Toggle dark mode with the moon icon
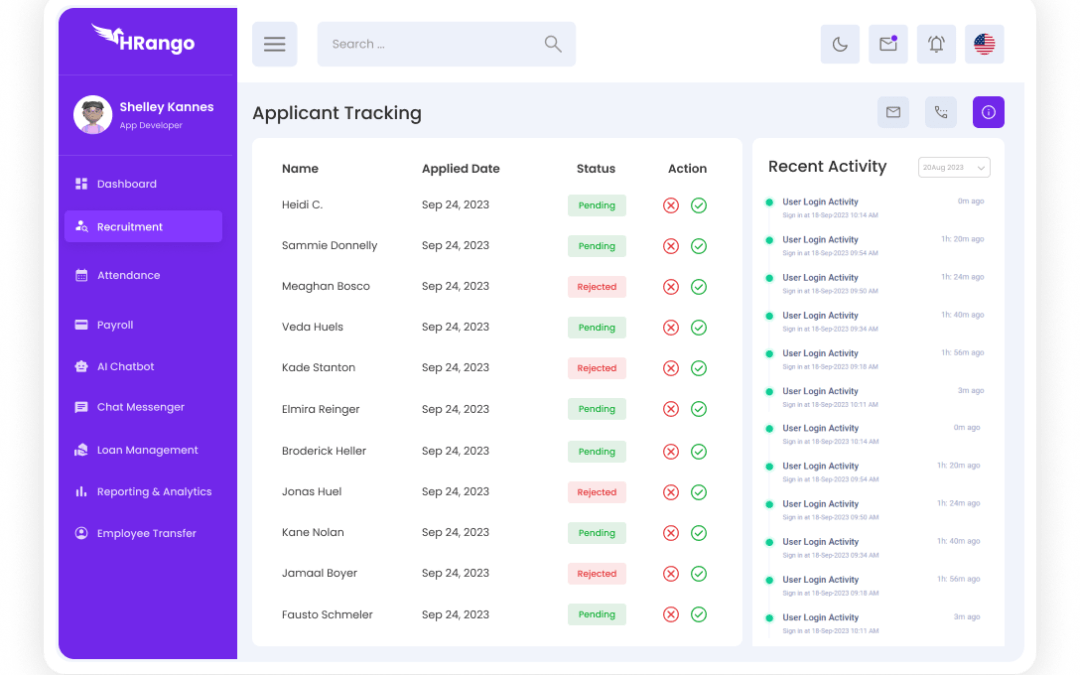Screen dimensions: 1080x675 pos(840,44)
